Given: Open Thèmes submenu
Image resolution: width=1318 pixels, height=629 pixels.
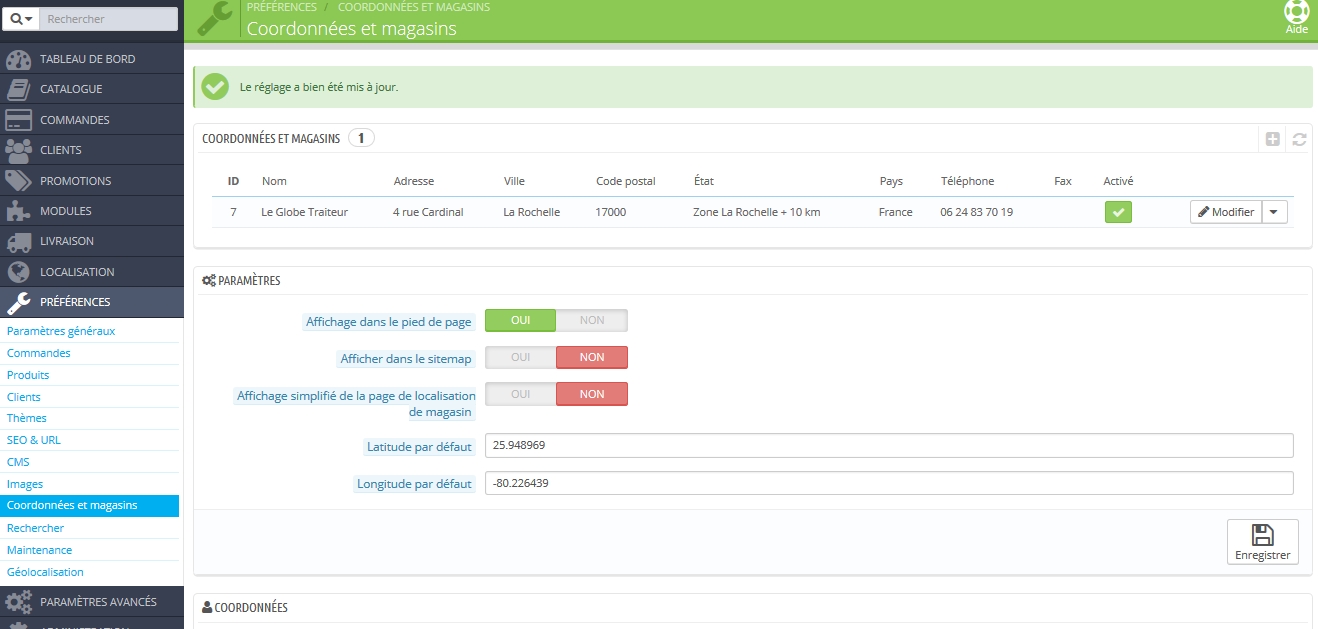Looking at the screenshot, I should pos(27,418).
